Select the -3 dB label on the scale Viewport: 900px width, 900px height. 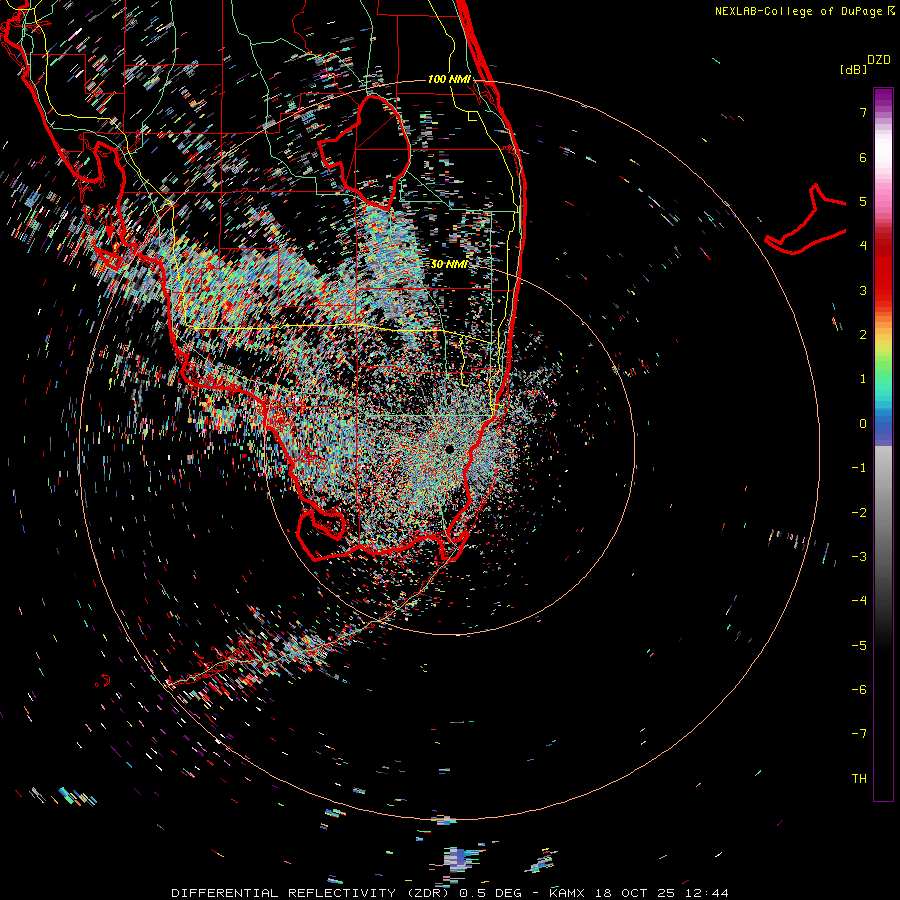859,556
